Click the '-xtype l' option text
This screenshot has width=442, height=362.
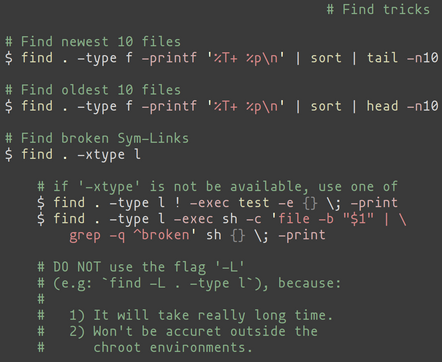coord(109,155)
